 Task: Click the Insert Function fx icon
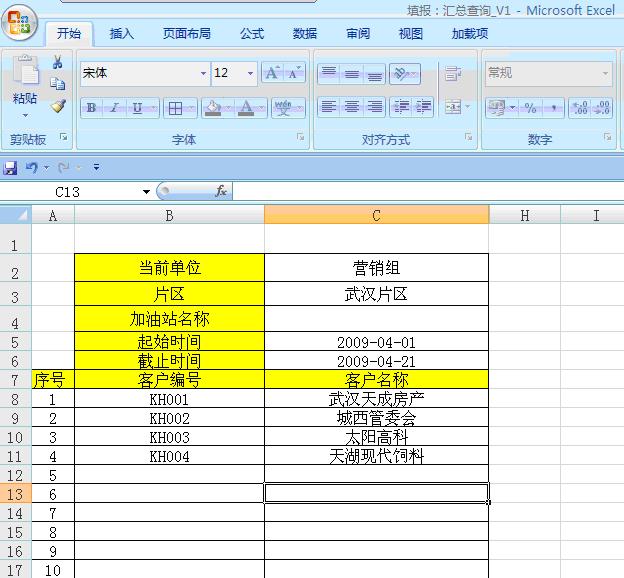pos(221,191)
